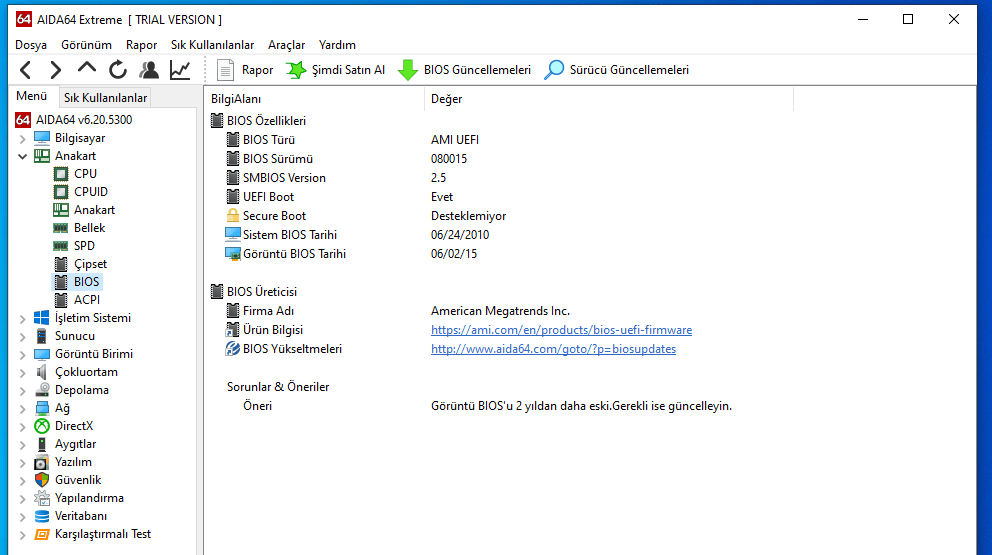Select the SMBIOS Version row
The width and height of the screenshot is (992, 555).
[x=284, y=178]
